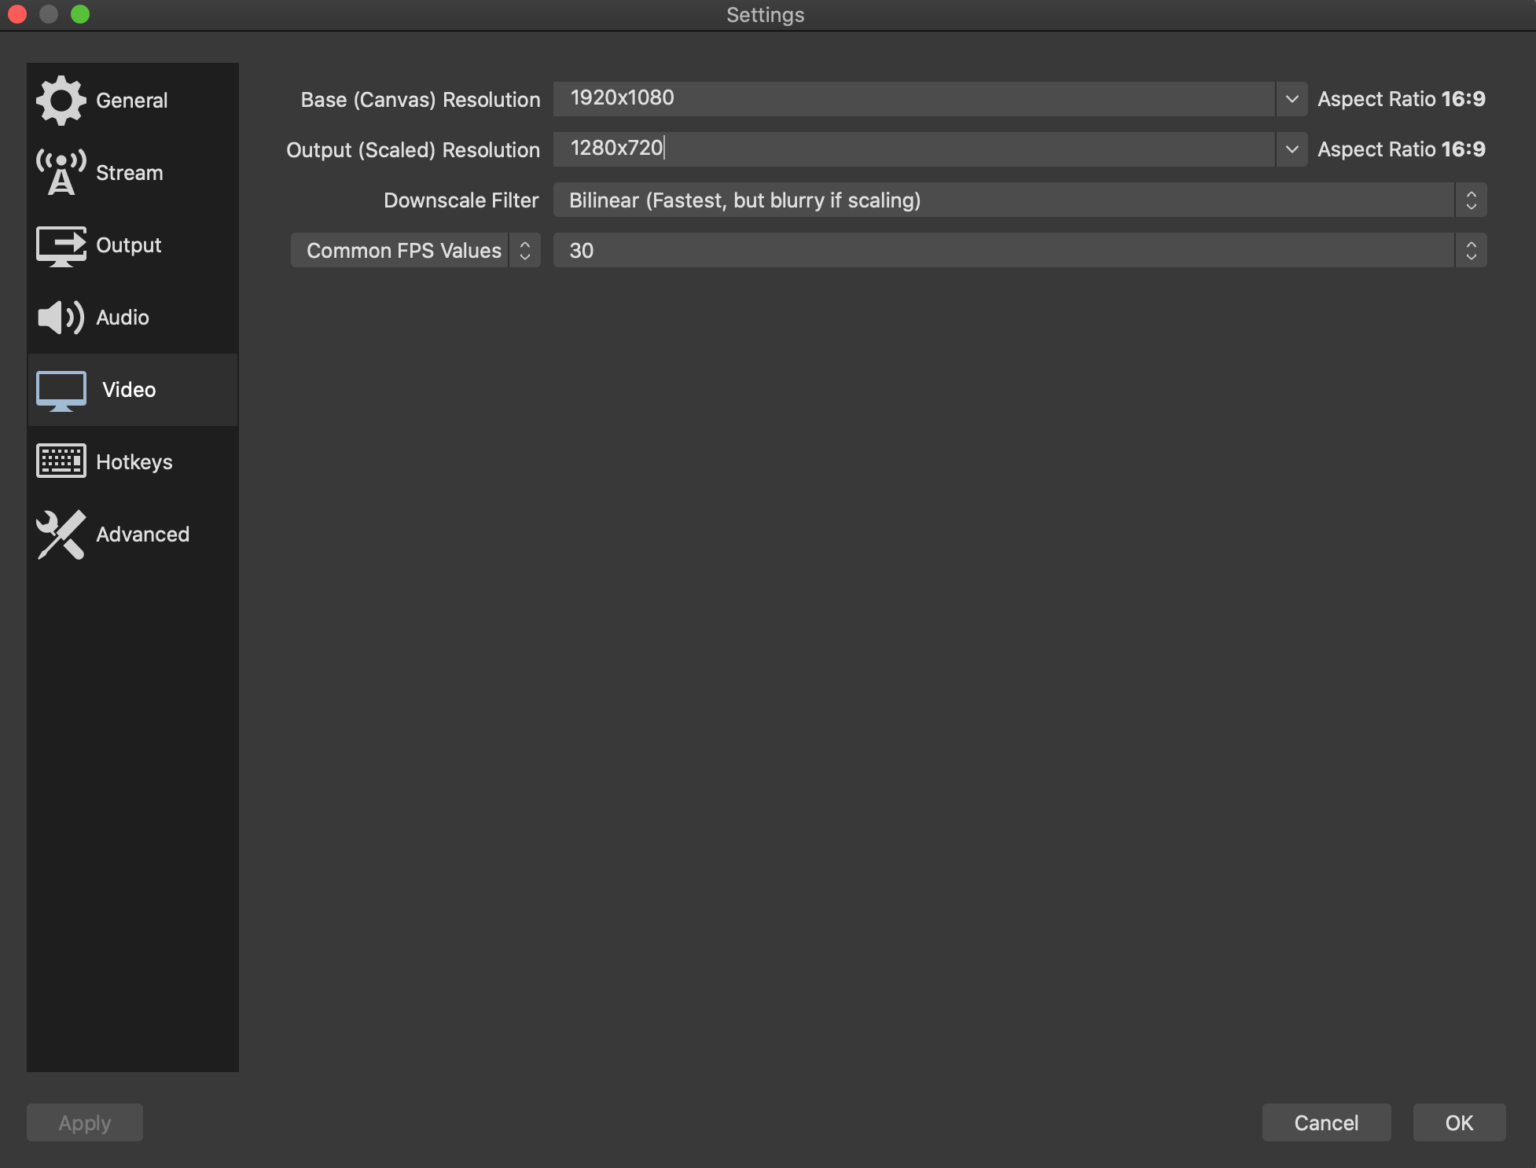Click Cancel to discard changes
Image resolution: width=1536 pixels, height=1168 pixels.
[1326, 1122]
